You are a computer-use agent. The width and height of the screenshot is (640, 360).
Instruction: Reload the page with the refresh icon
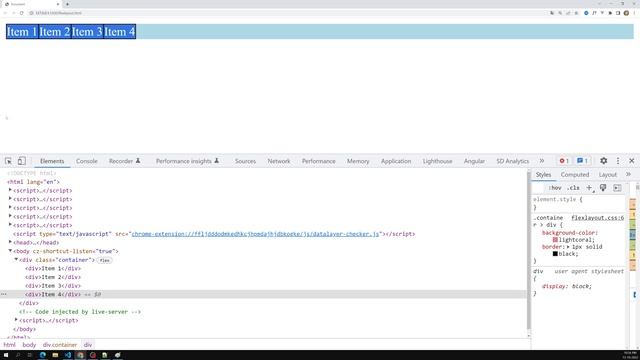click(x=22, y=13)
